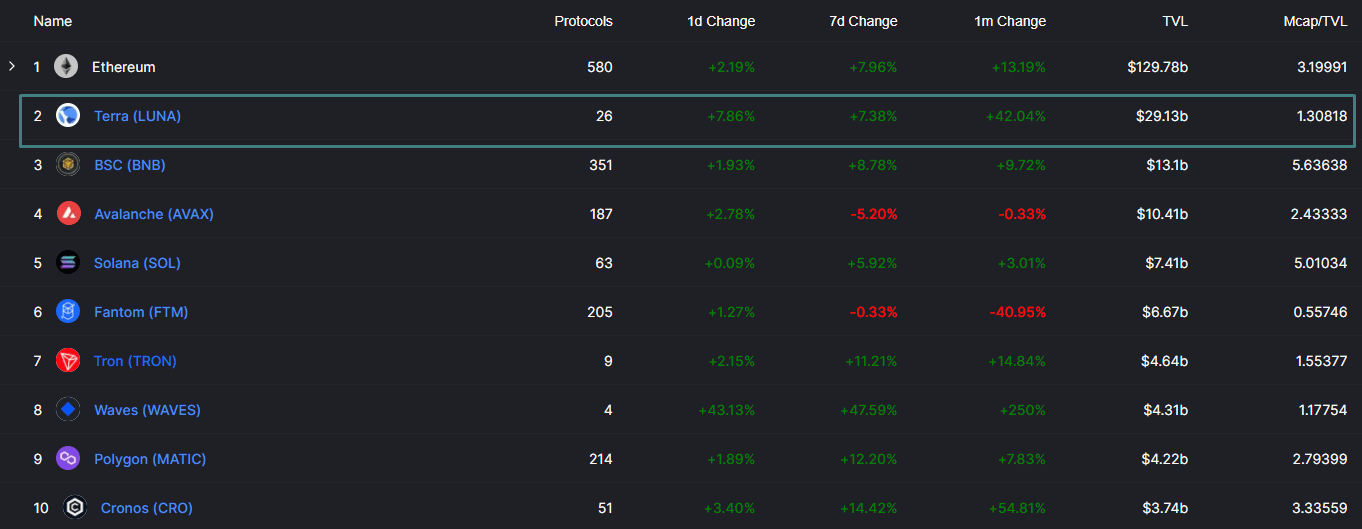The image size is (1362, 529).
Task: Click the Ethereum name text
Action: pos(124,67)
